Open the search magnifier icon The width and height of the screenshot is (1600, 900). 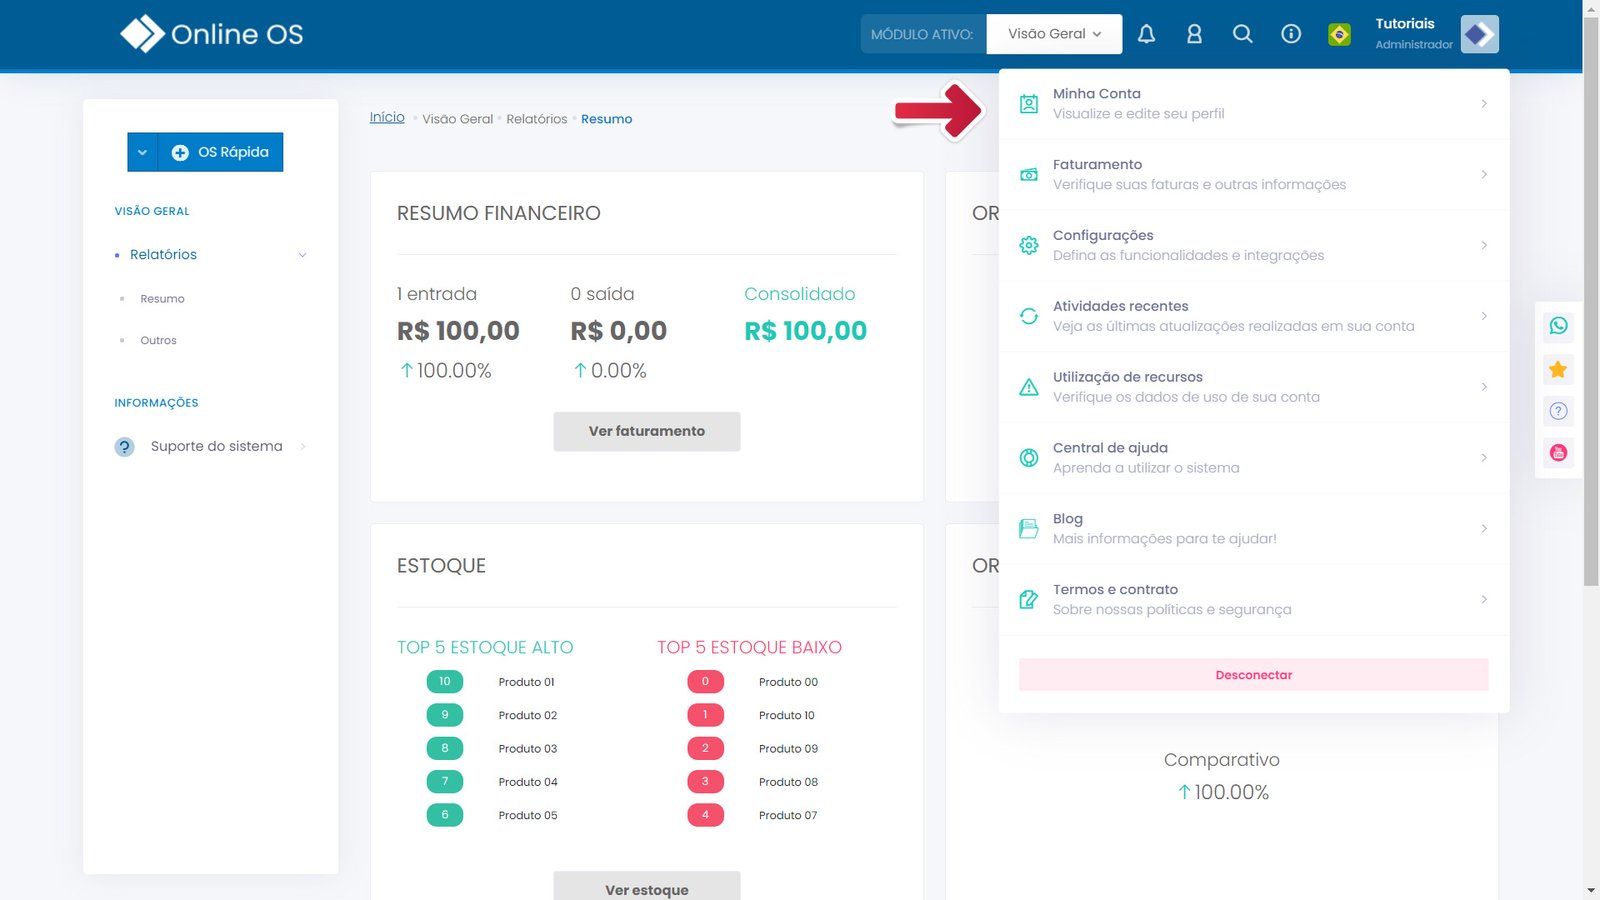pos(1242,34)
